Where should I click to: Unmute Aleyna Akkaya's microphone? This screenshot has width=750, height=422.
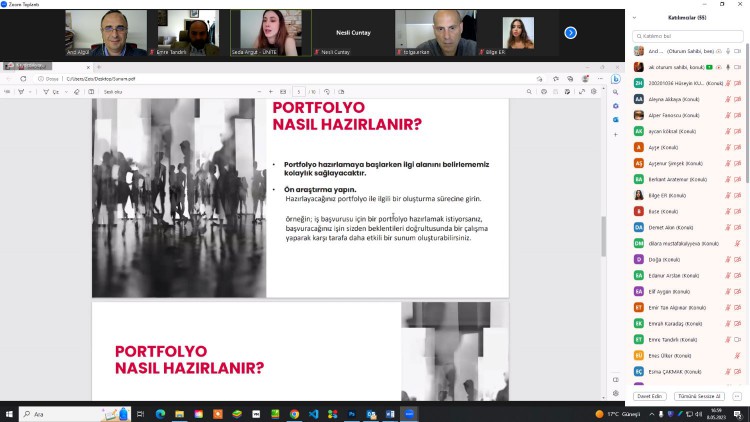pos(728,100)
